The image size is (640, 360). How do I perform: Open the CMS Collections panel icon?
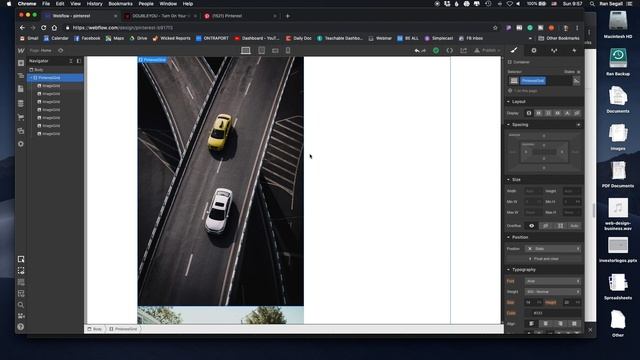tap(21, 104)
